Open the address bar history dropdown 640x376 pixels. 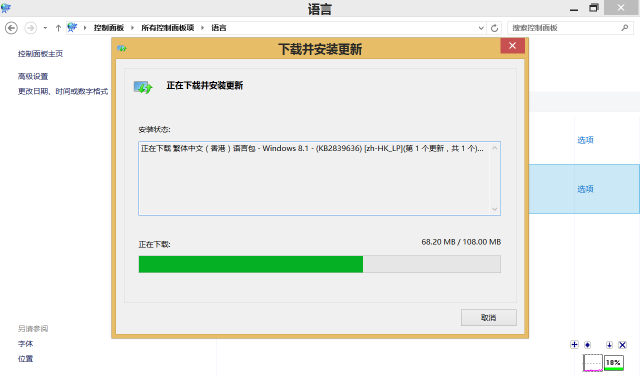point(481,28)
